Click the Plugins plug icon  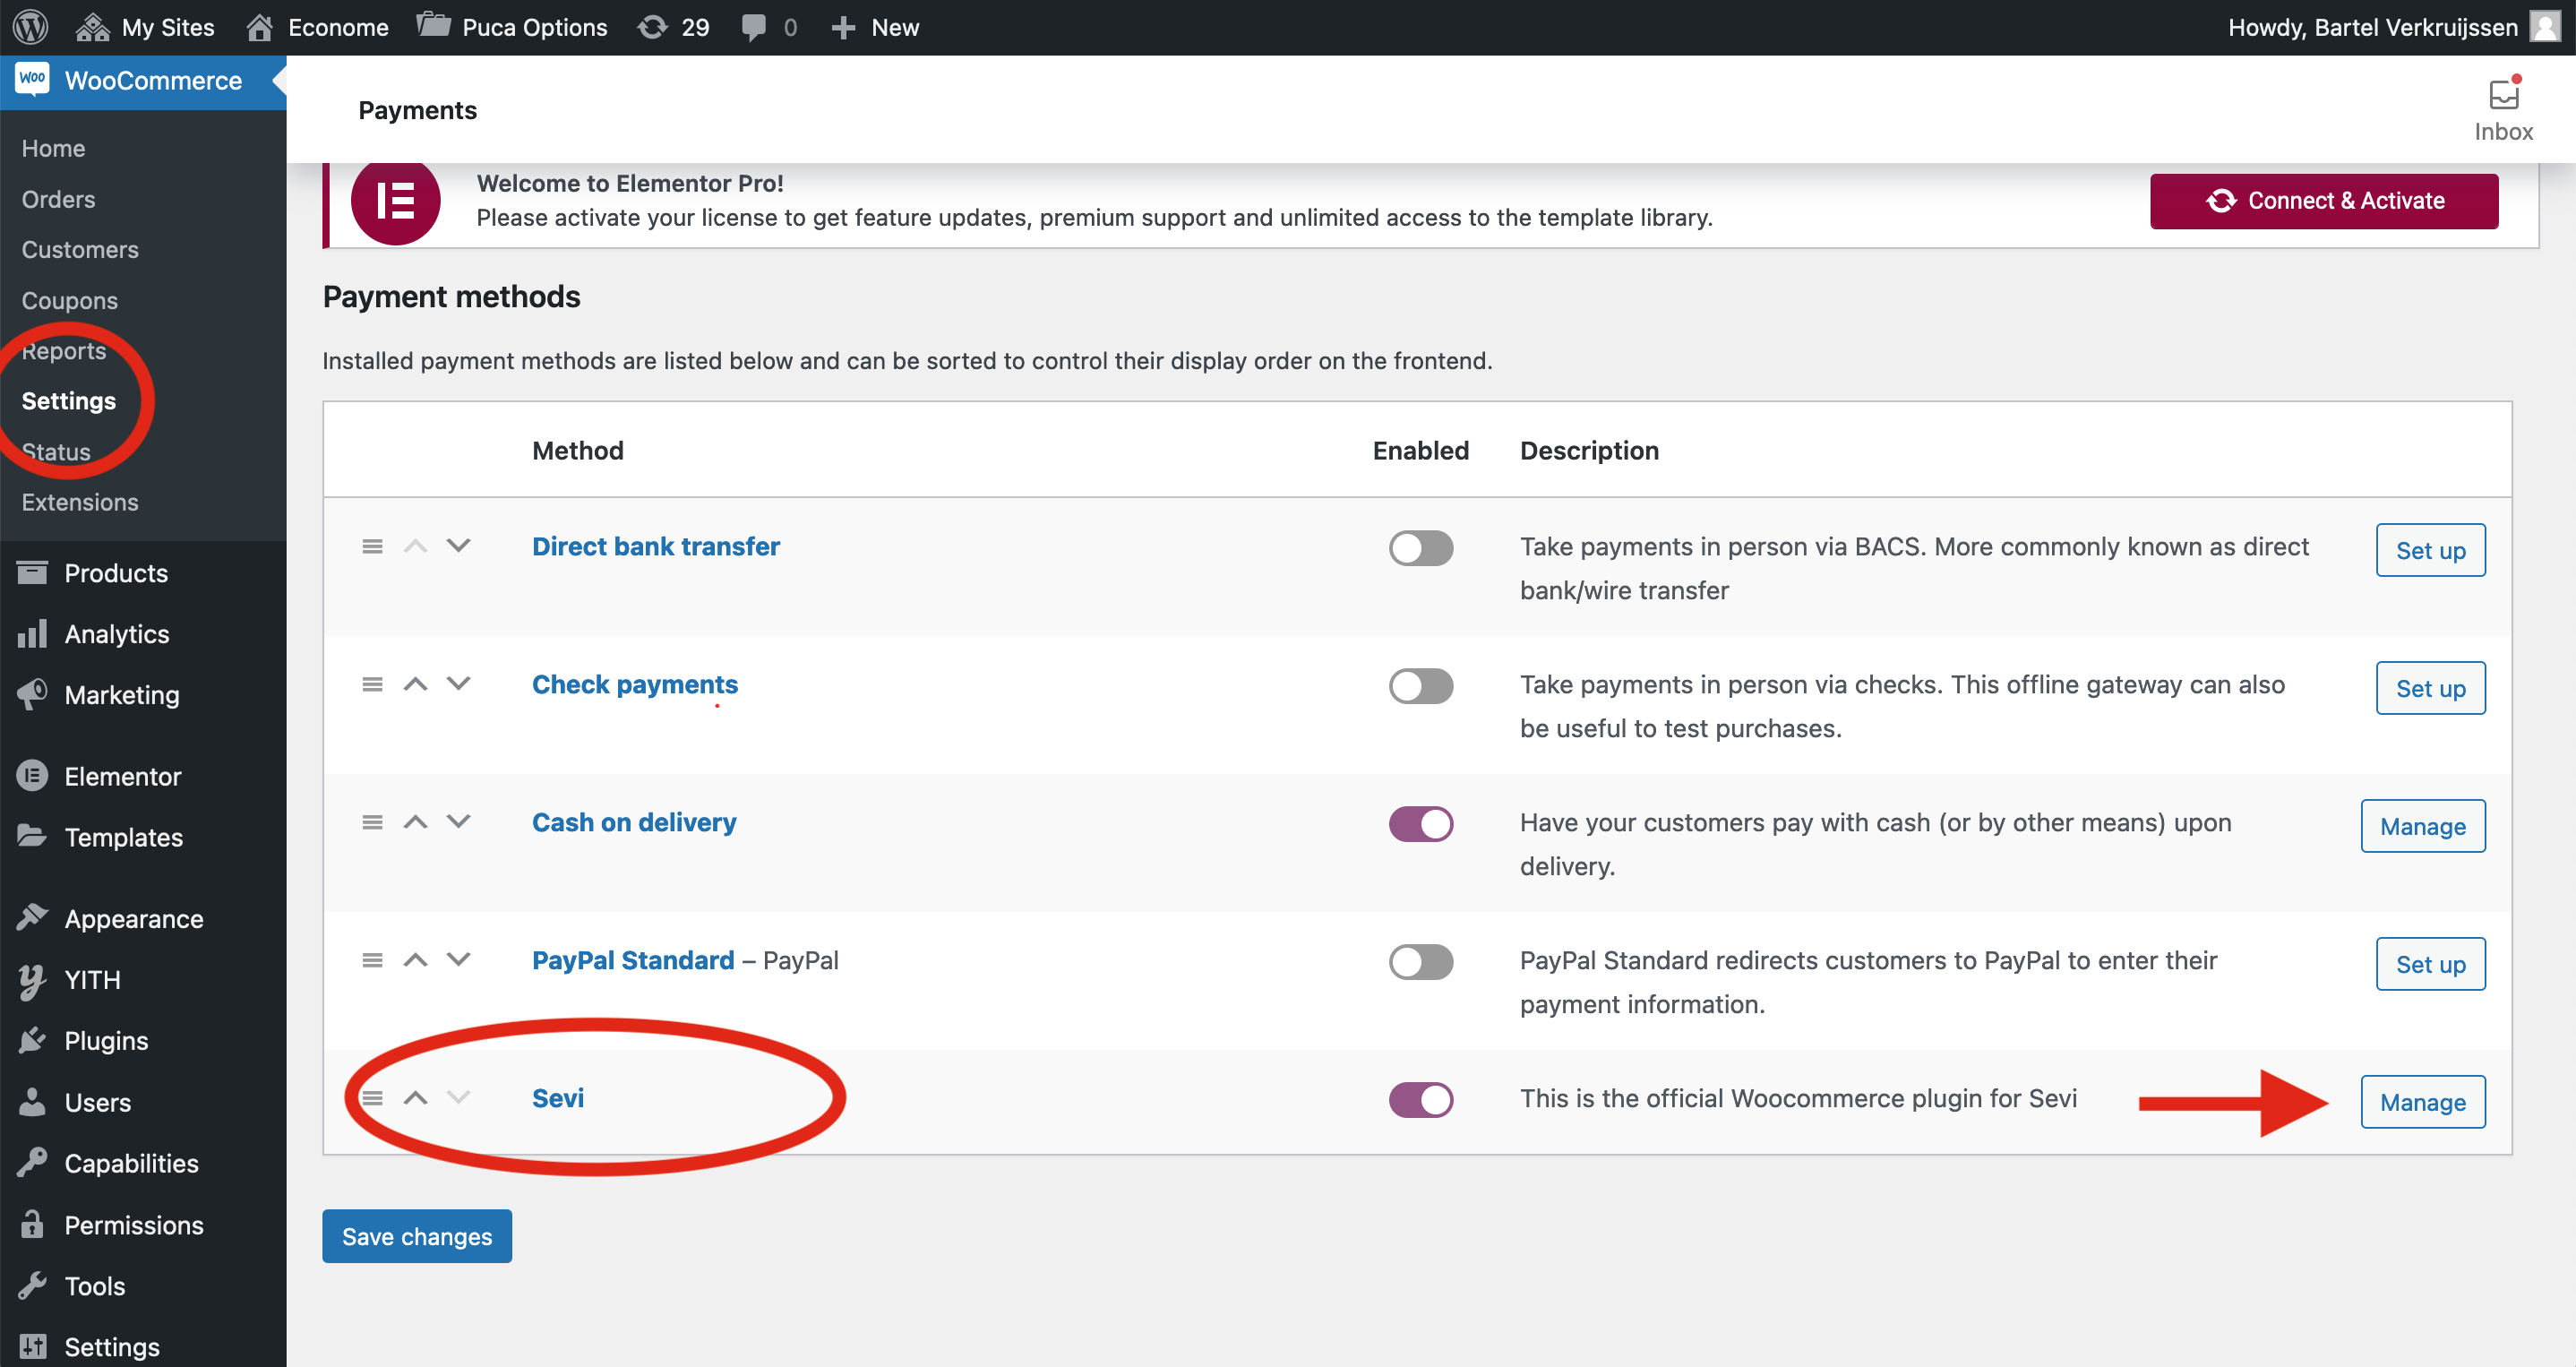pos(32,1040)
